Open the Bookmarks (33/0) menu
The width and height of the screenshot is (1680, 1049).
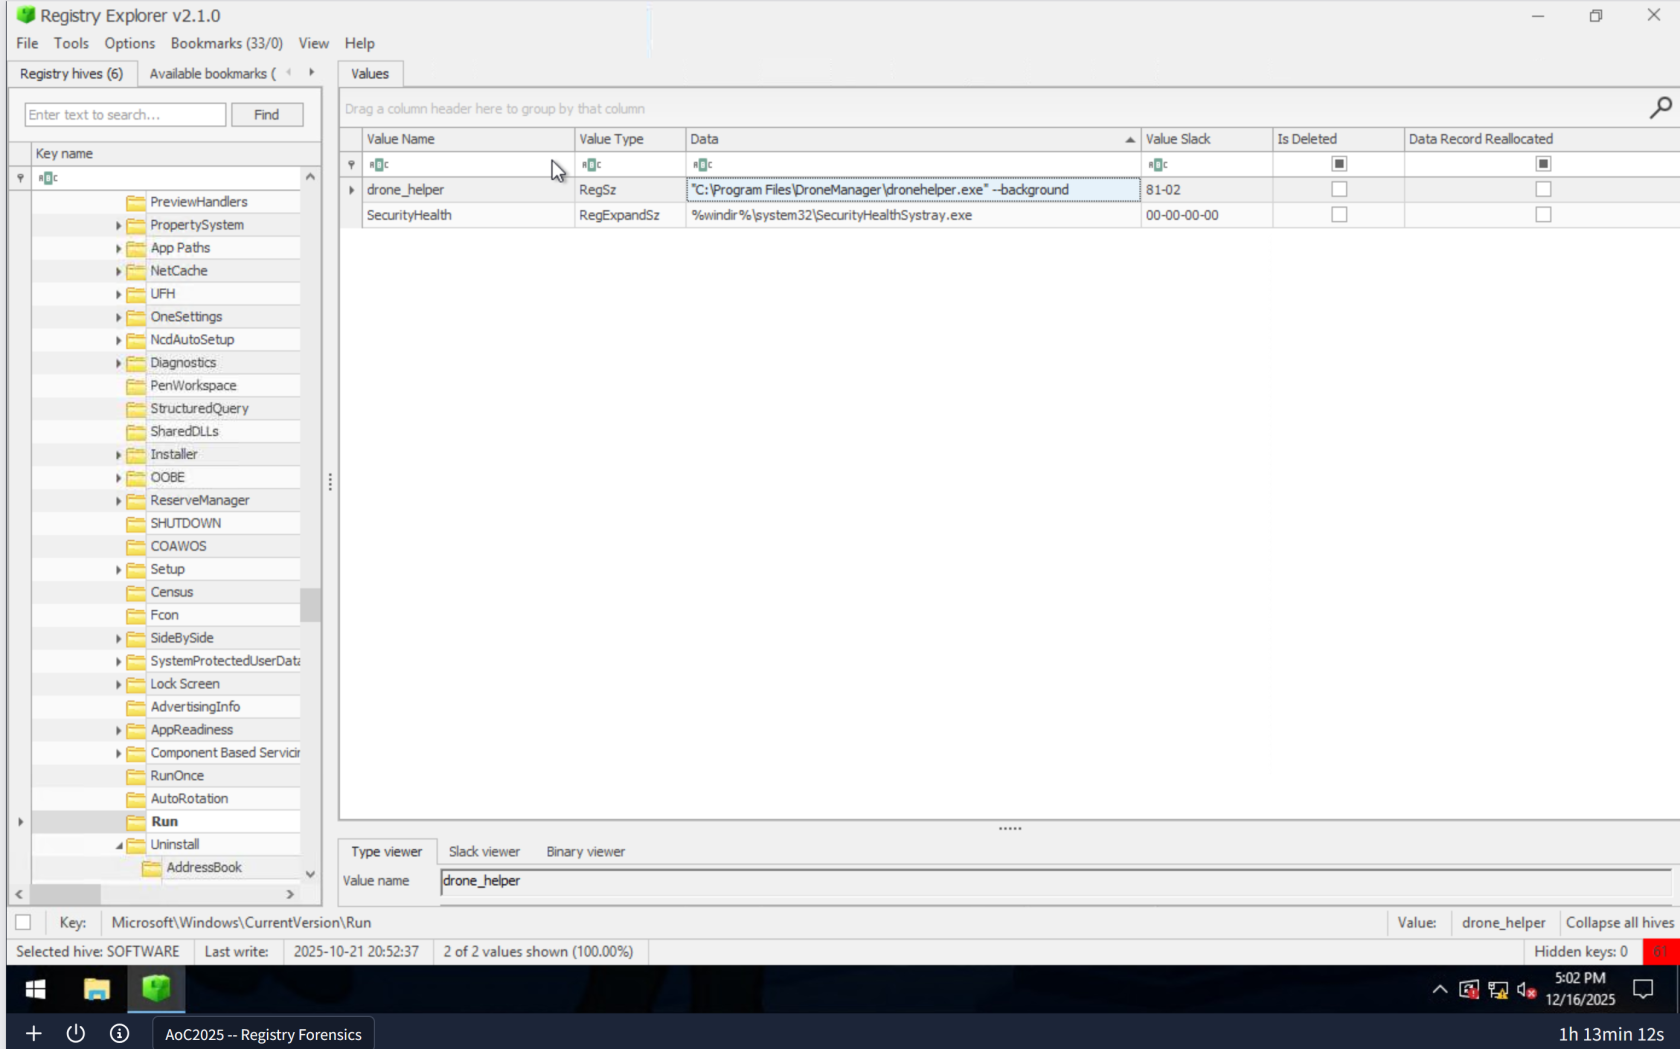(x=226, y=43)
